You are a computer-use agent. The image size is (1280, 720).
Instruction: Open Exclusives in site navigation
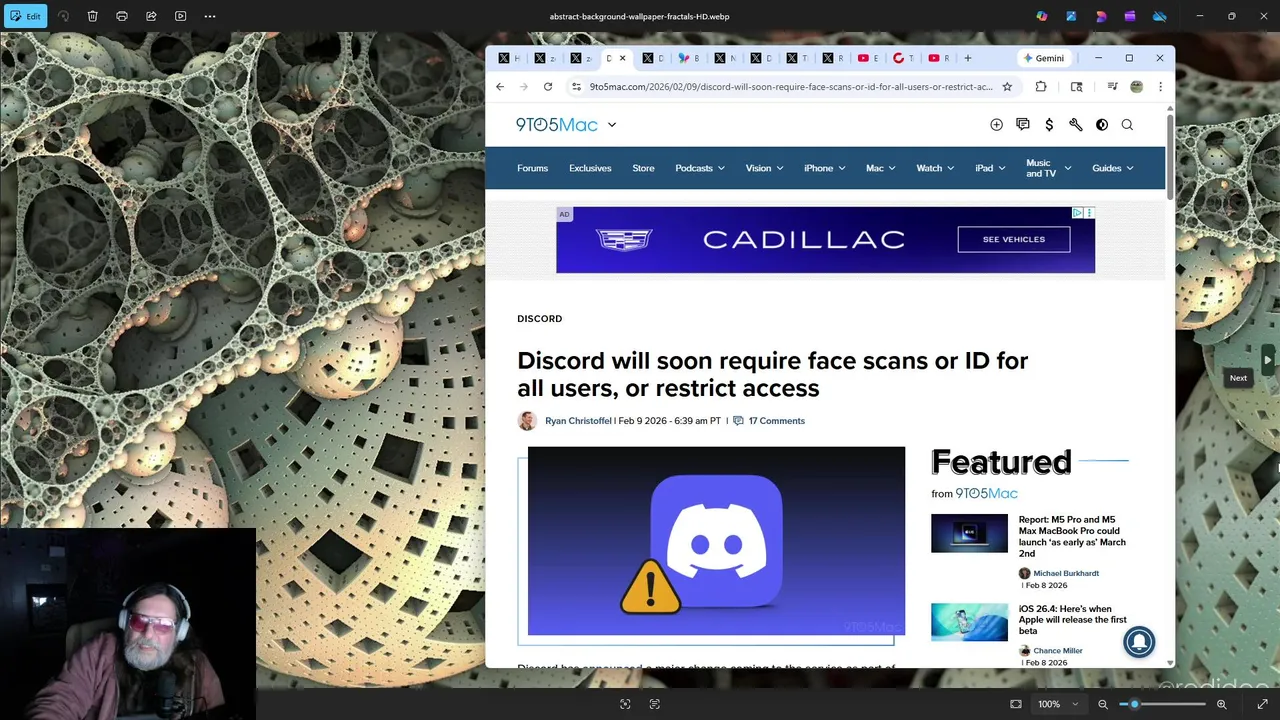point(590,168)
